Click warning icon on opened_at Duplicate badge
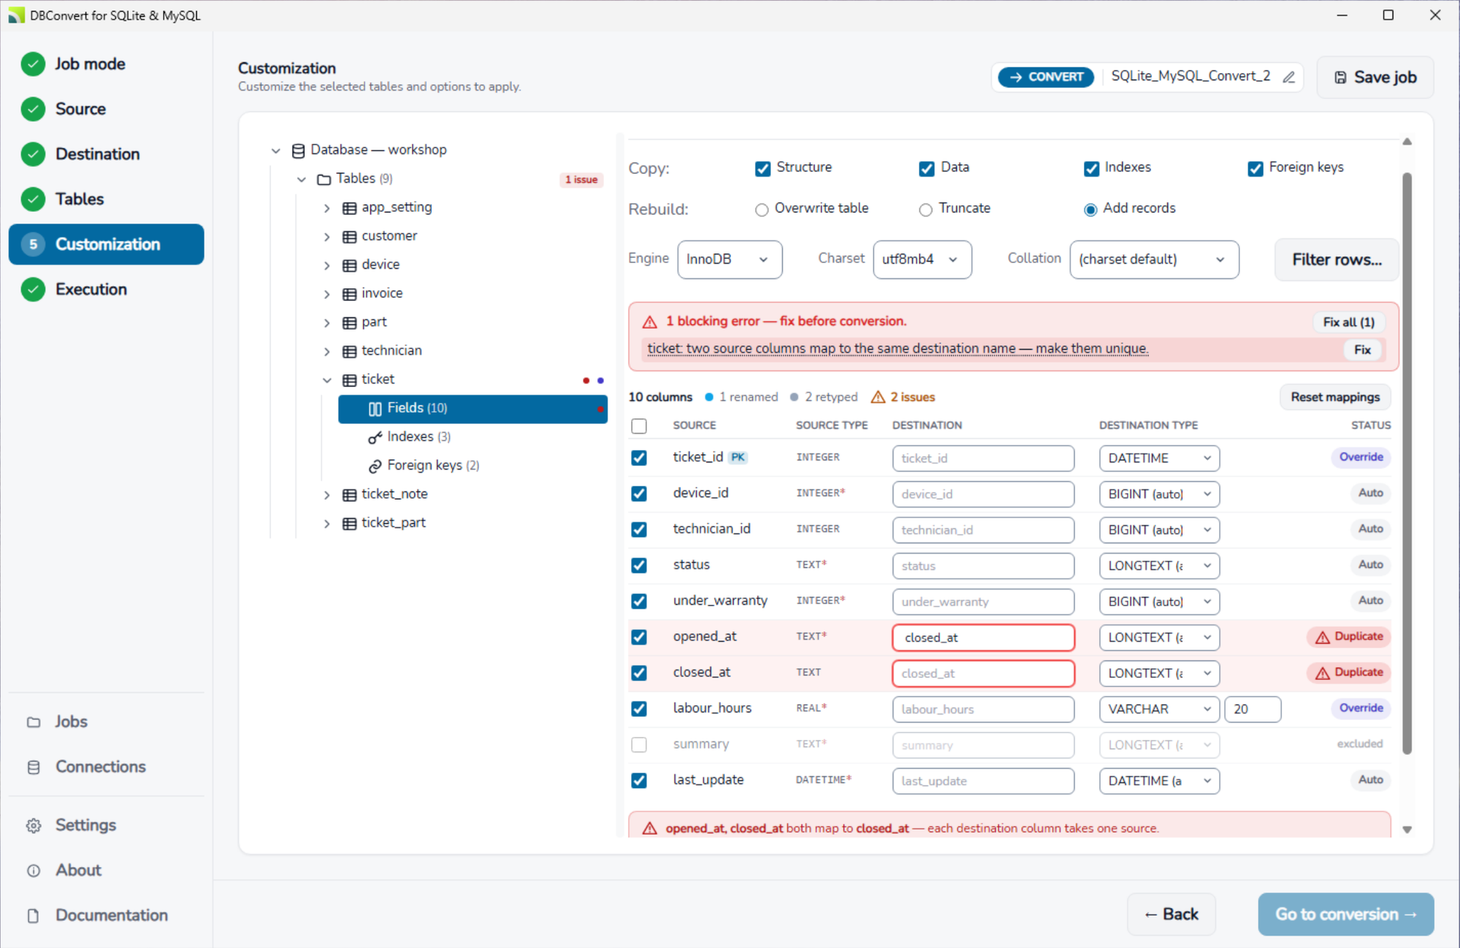This screenshot has width=1460, height=948. coord(1322,637)
